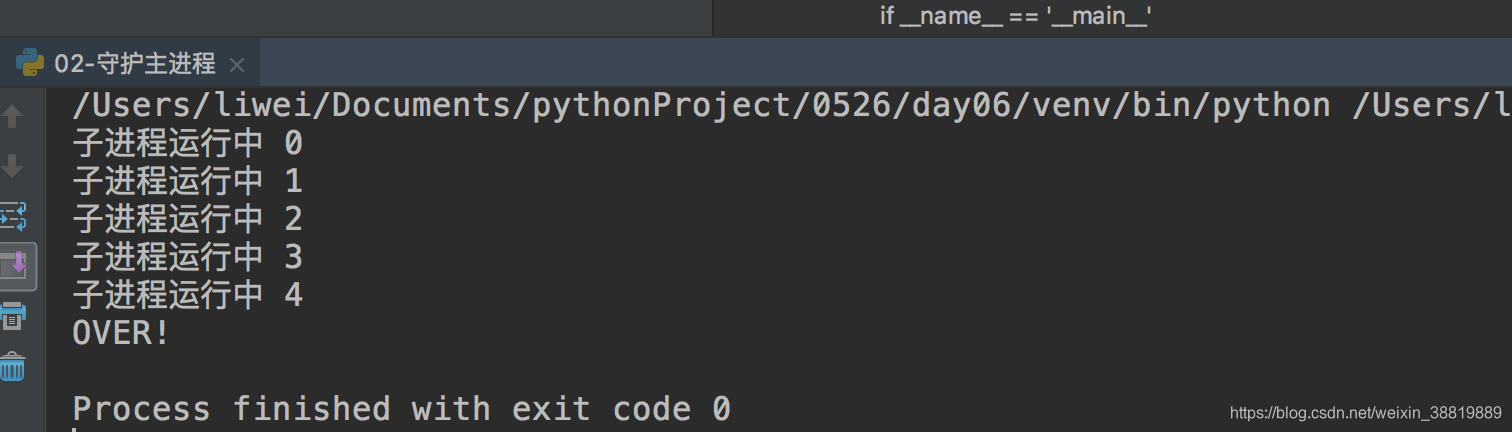
Task: Clear all console output with trash icon
Action: click(12, 366)
